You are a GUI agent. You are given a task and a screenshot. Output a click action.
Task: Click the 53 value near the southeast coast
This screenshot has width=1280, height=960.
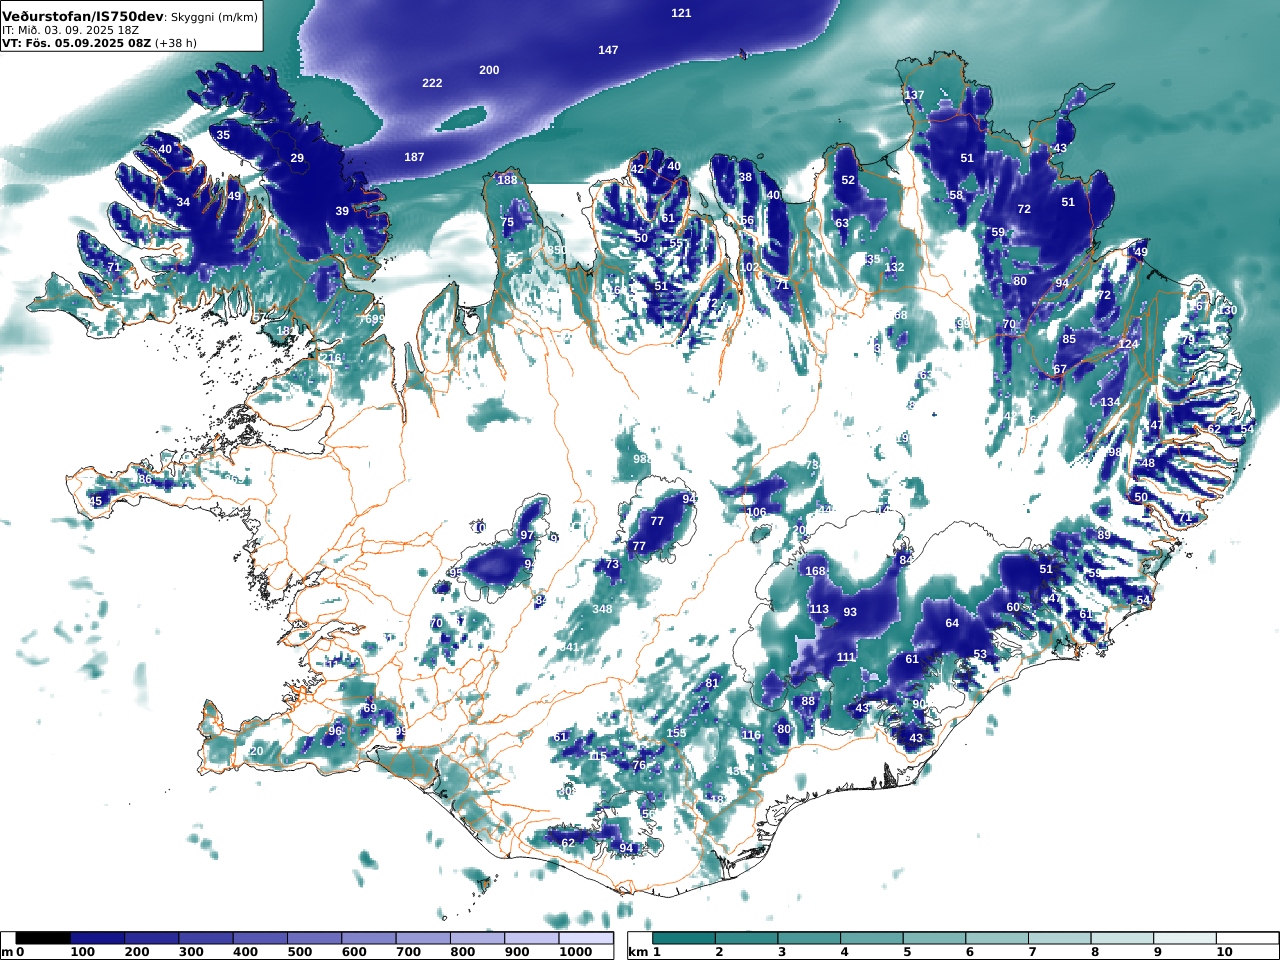[x=980, y=655]
